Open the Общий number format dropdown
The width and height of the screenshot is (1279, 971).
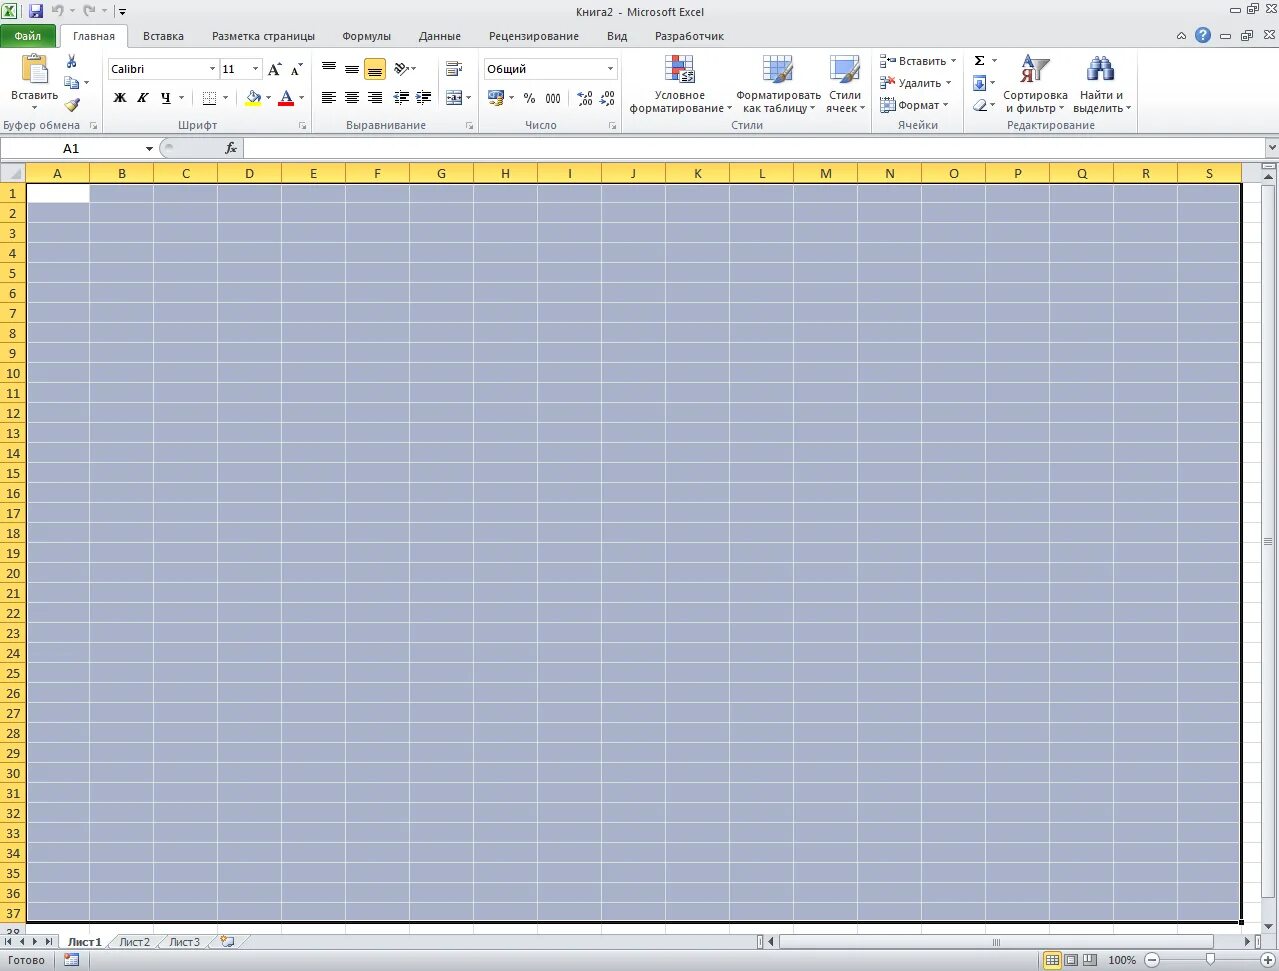click(610, 69)
